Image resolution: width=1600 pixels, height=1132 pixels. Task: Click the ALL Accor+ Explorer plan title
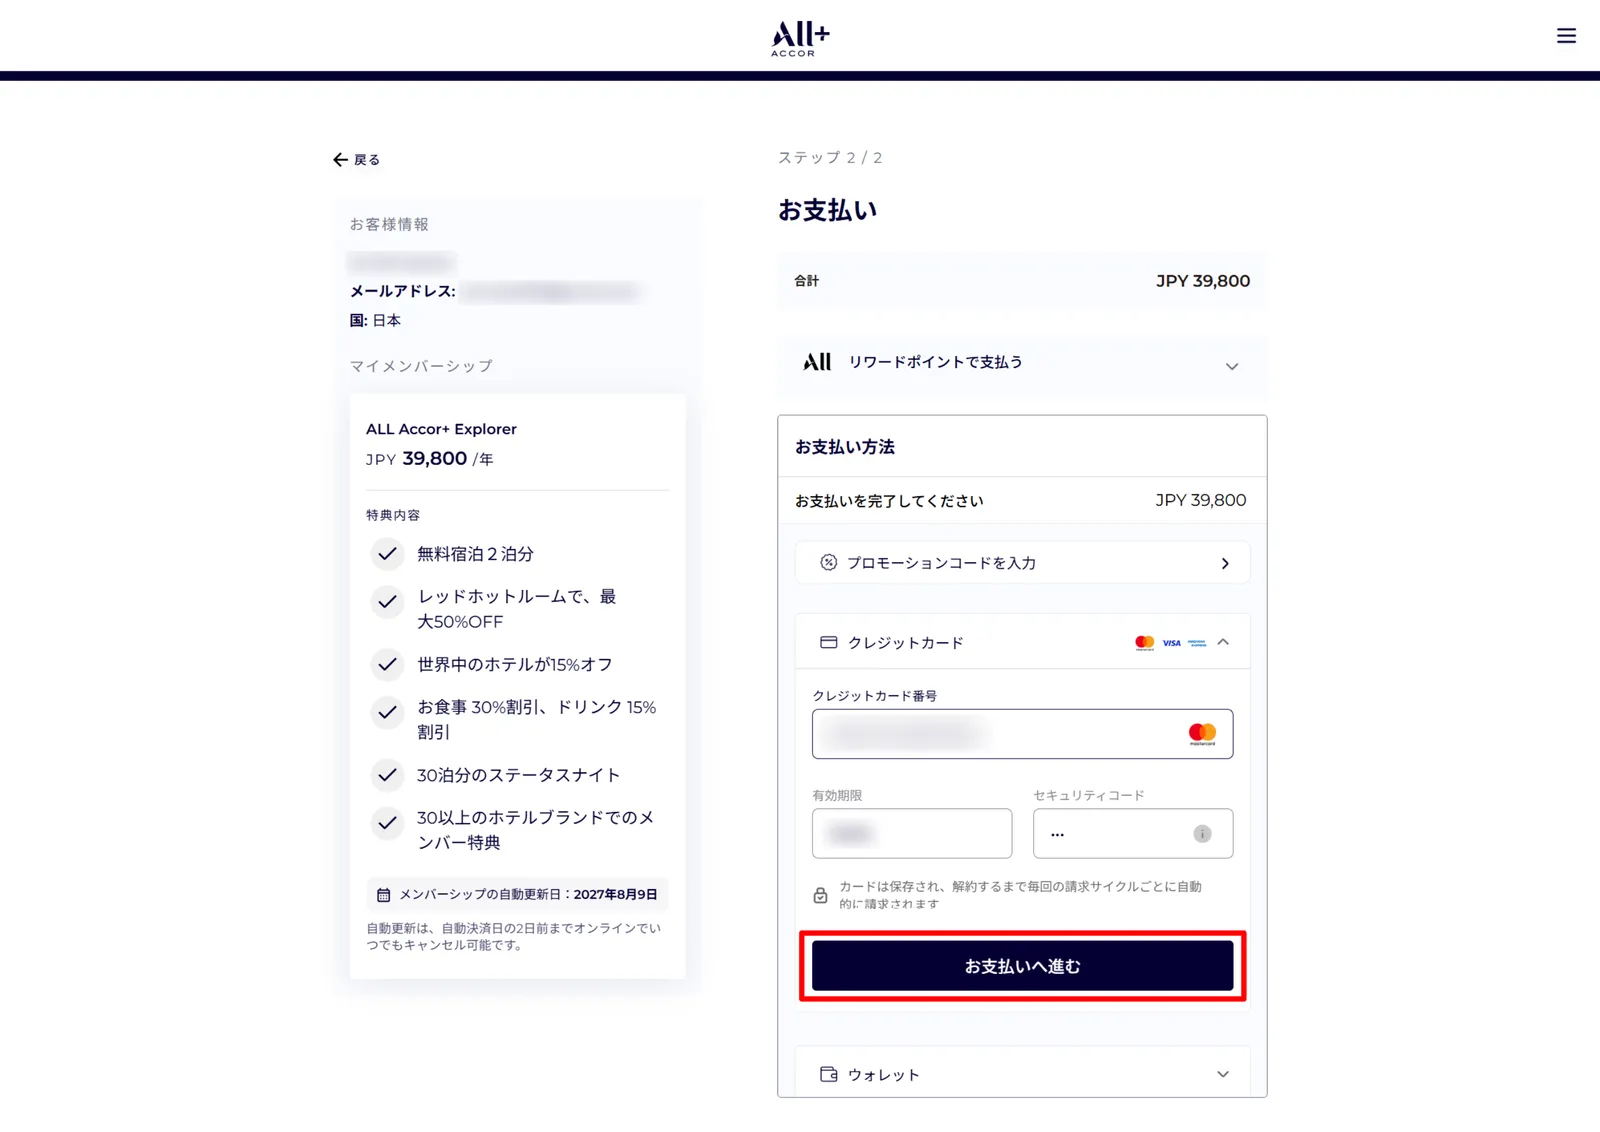(441, 429)
